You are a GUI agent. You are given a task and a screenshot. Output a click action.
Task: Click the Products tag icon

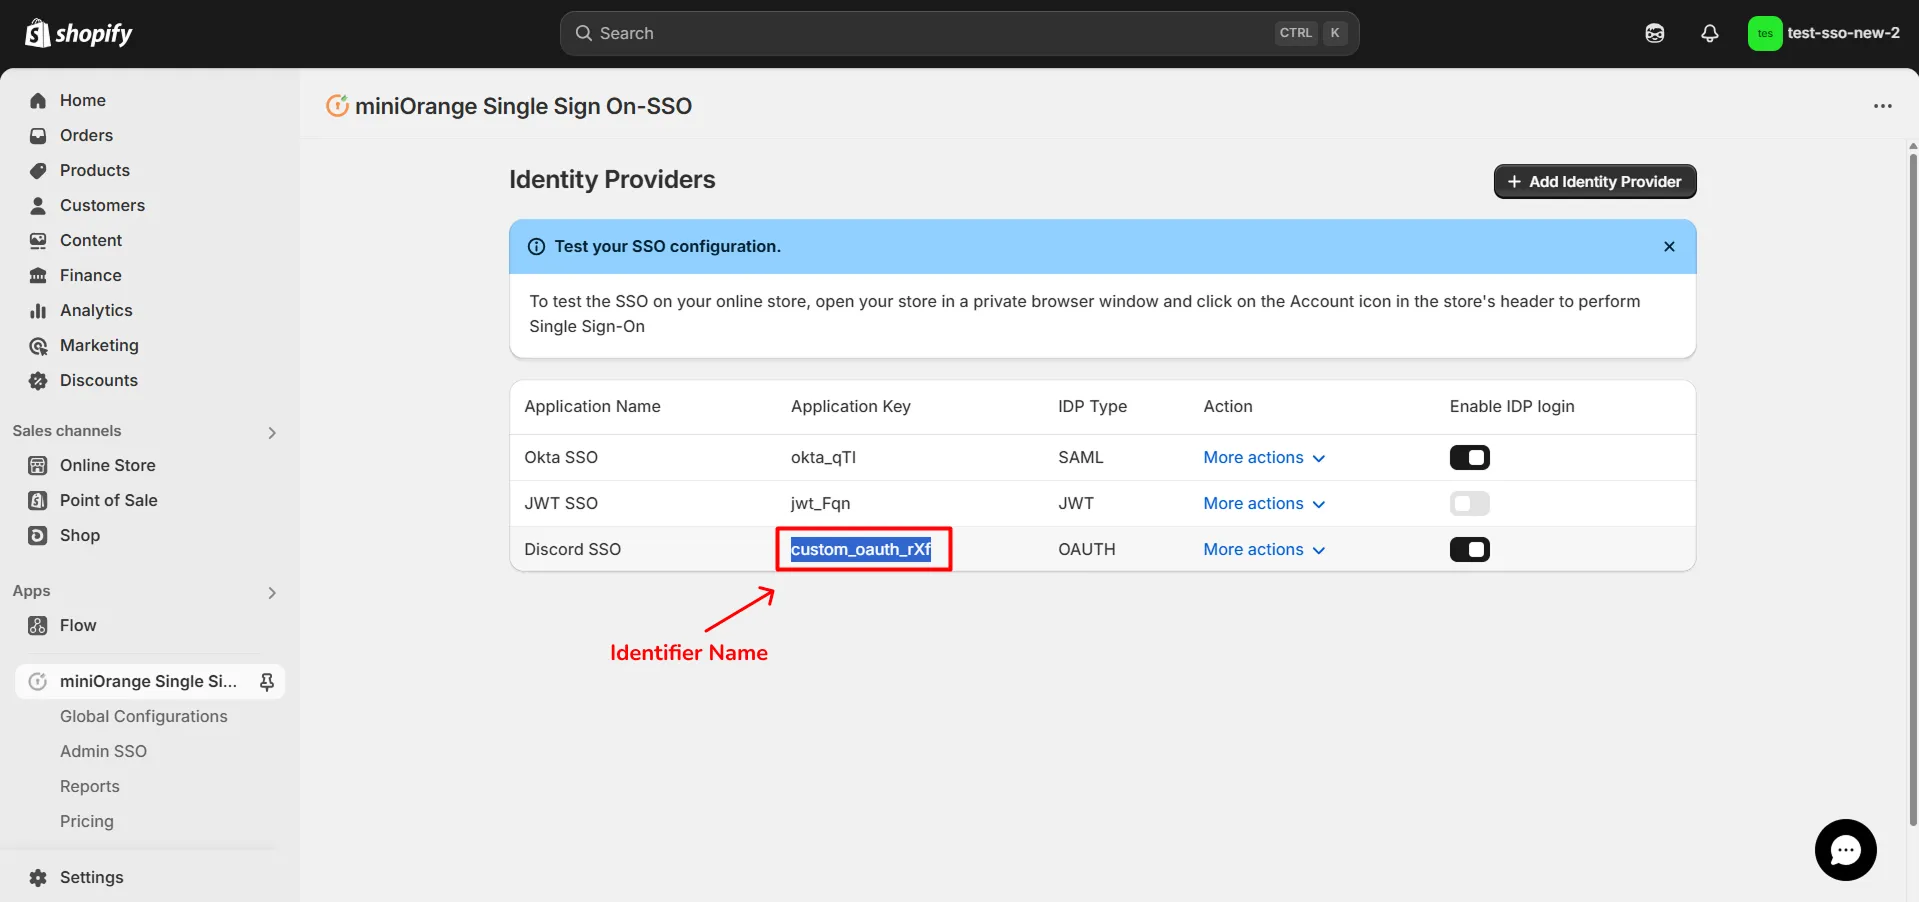pyautogui.click(x=38, y=170)
